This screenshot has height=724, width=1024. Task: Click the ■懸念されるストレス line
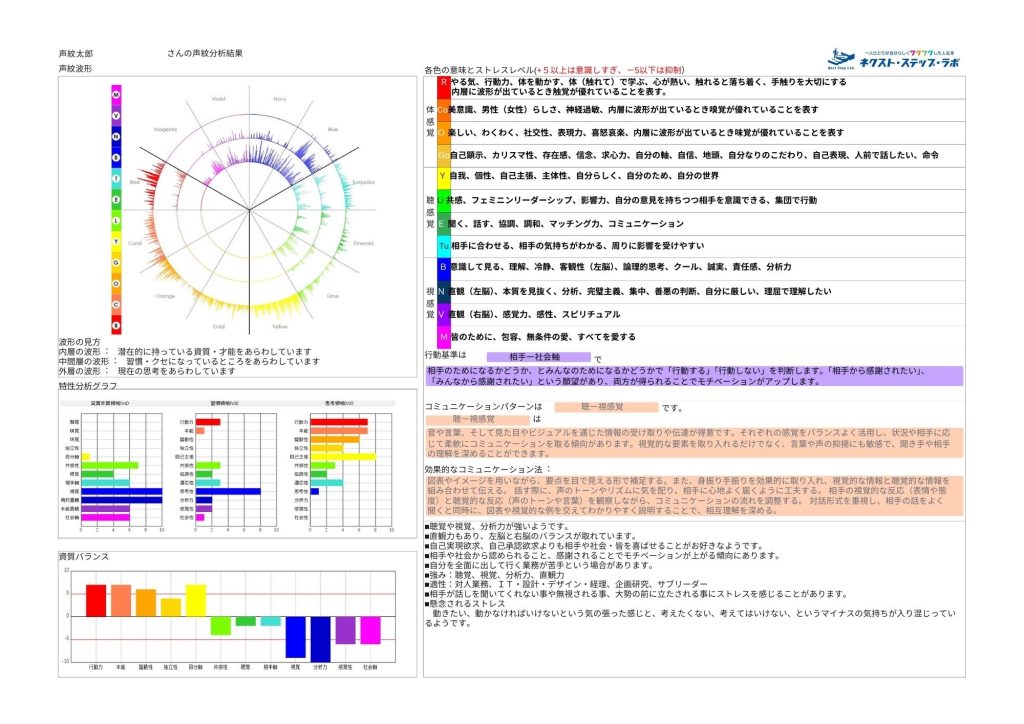pos(465,604)
